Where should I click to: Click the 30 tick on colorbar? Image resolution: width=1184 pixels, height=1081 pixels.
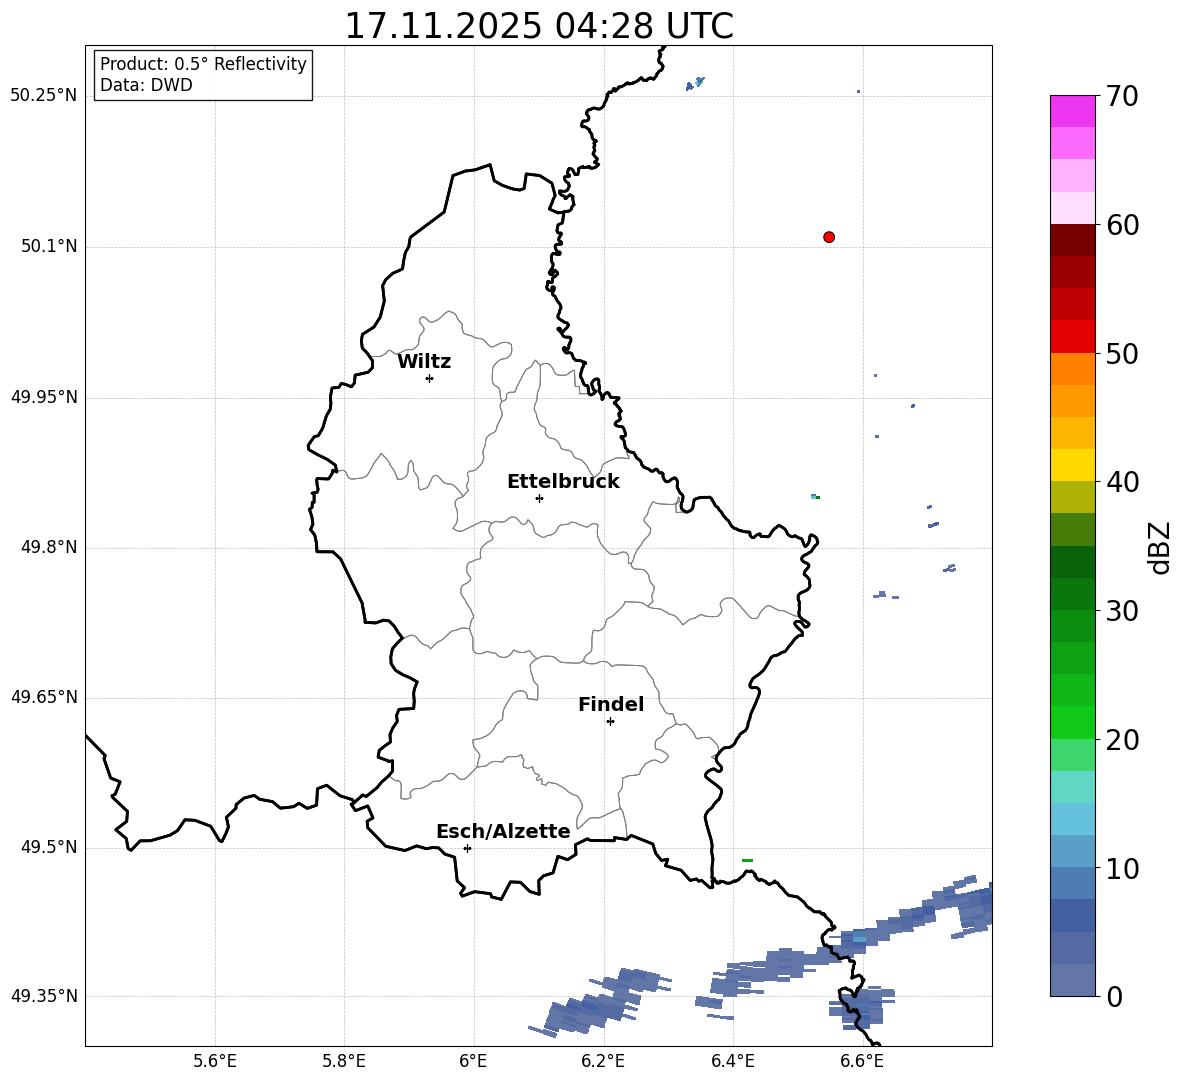[1122, 611]
